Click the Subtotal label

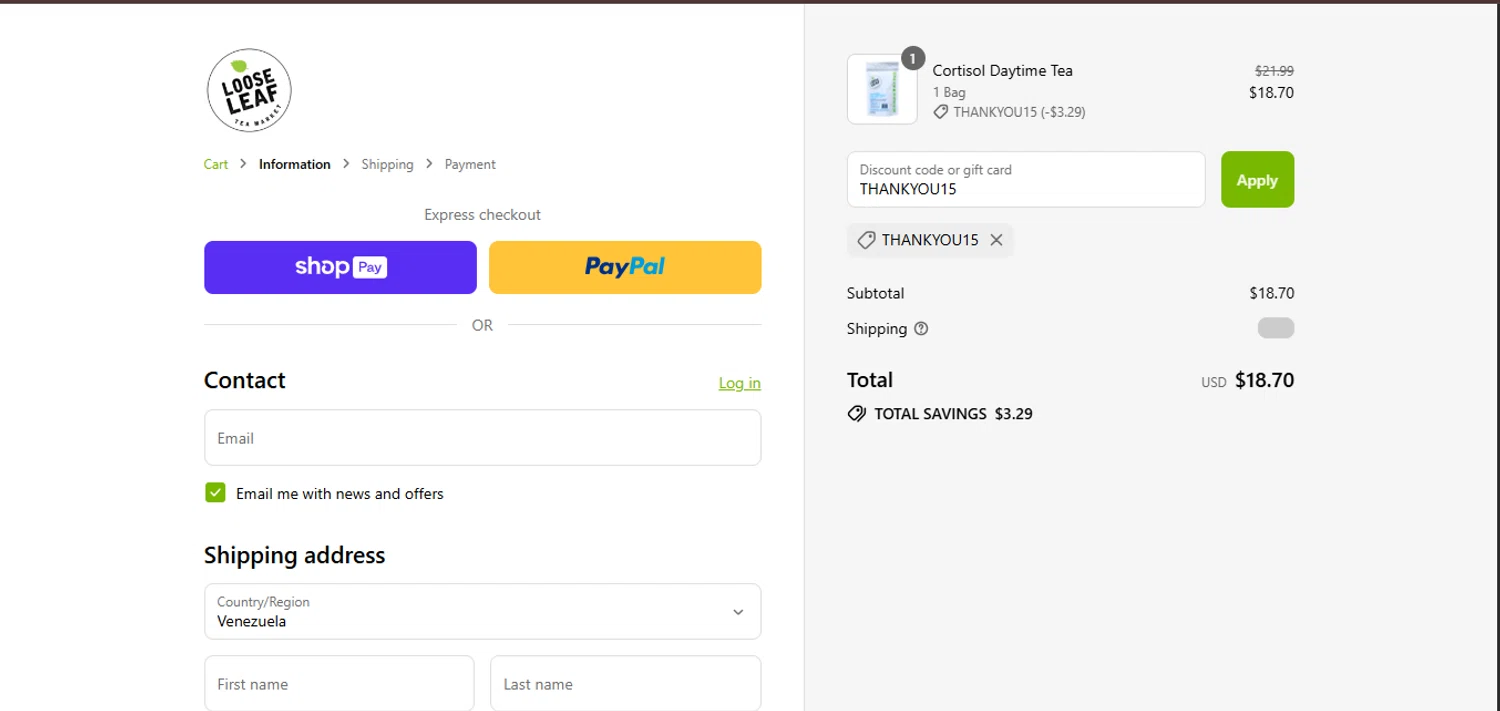coord(875,293)
